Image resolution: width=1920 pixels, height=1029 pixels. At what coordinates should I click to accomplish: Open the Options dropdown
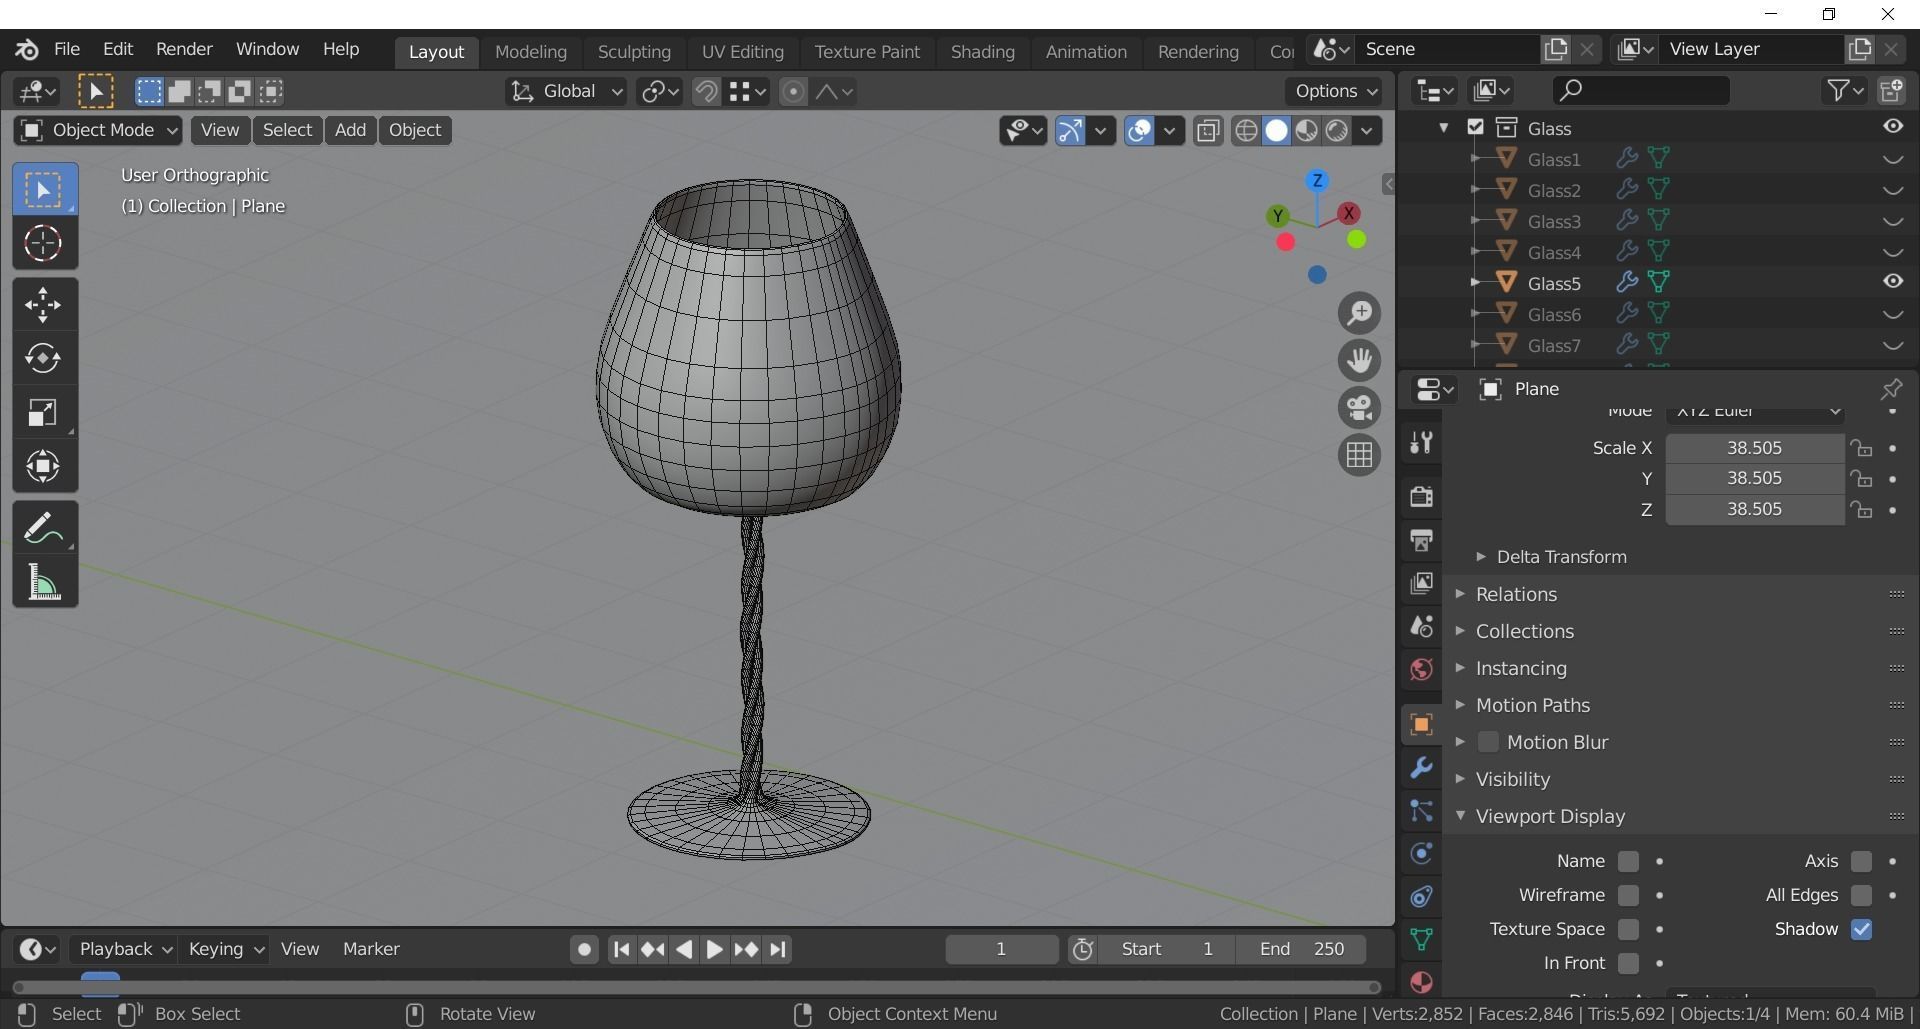tap(1334, 91)
